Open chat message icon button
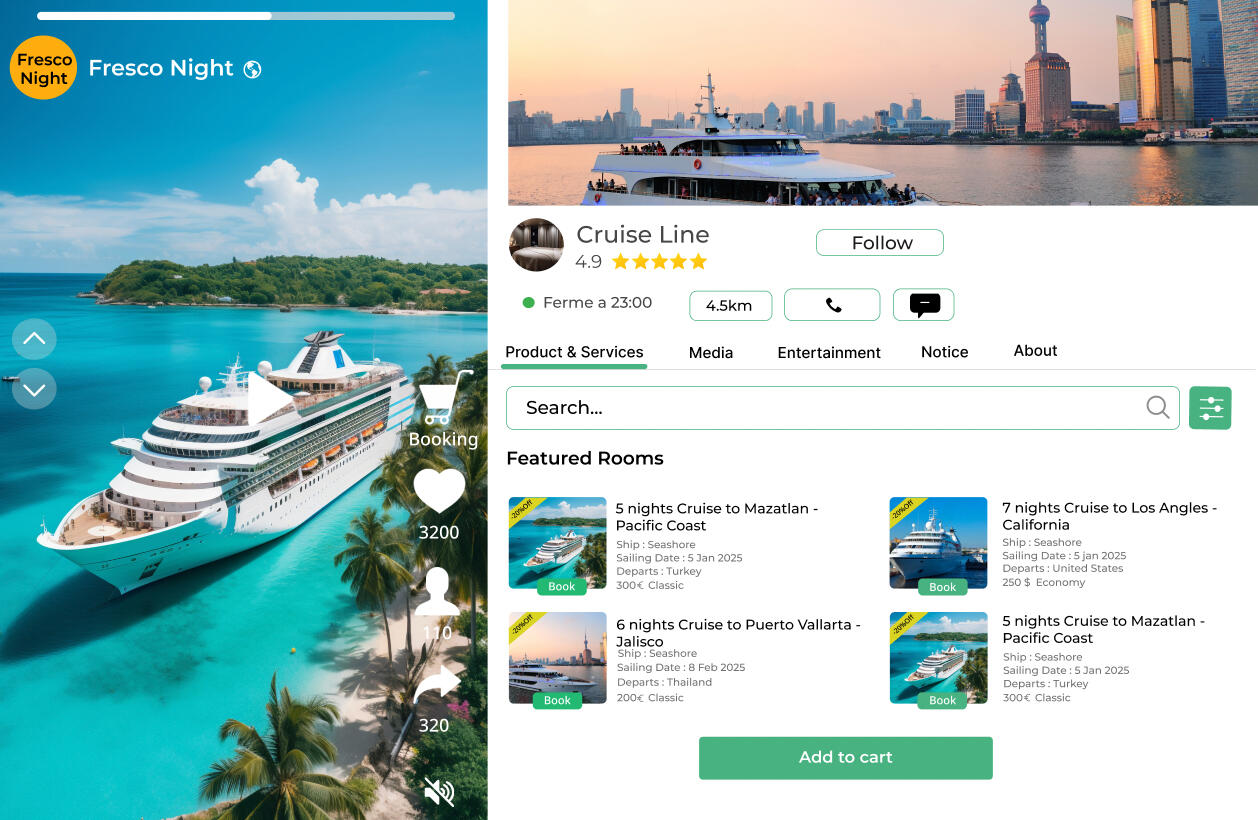The width and height of the screenshot is (1258, 820). point(924,305)
